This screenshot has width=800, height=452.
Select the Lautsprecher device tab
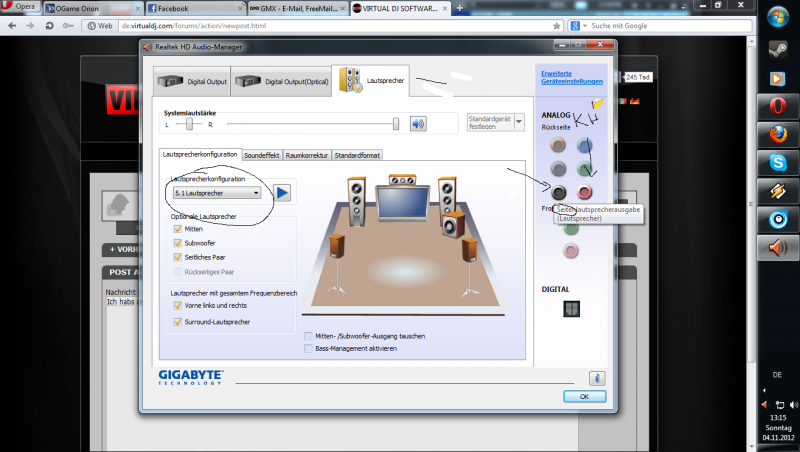(370, 80)
